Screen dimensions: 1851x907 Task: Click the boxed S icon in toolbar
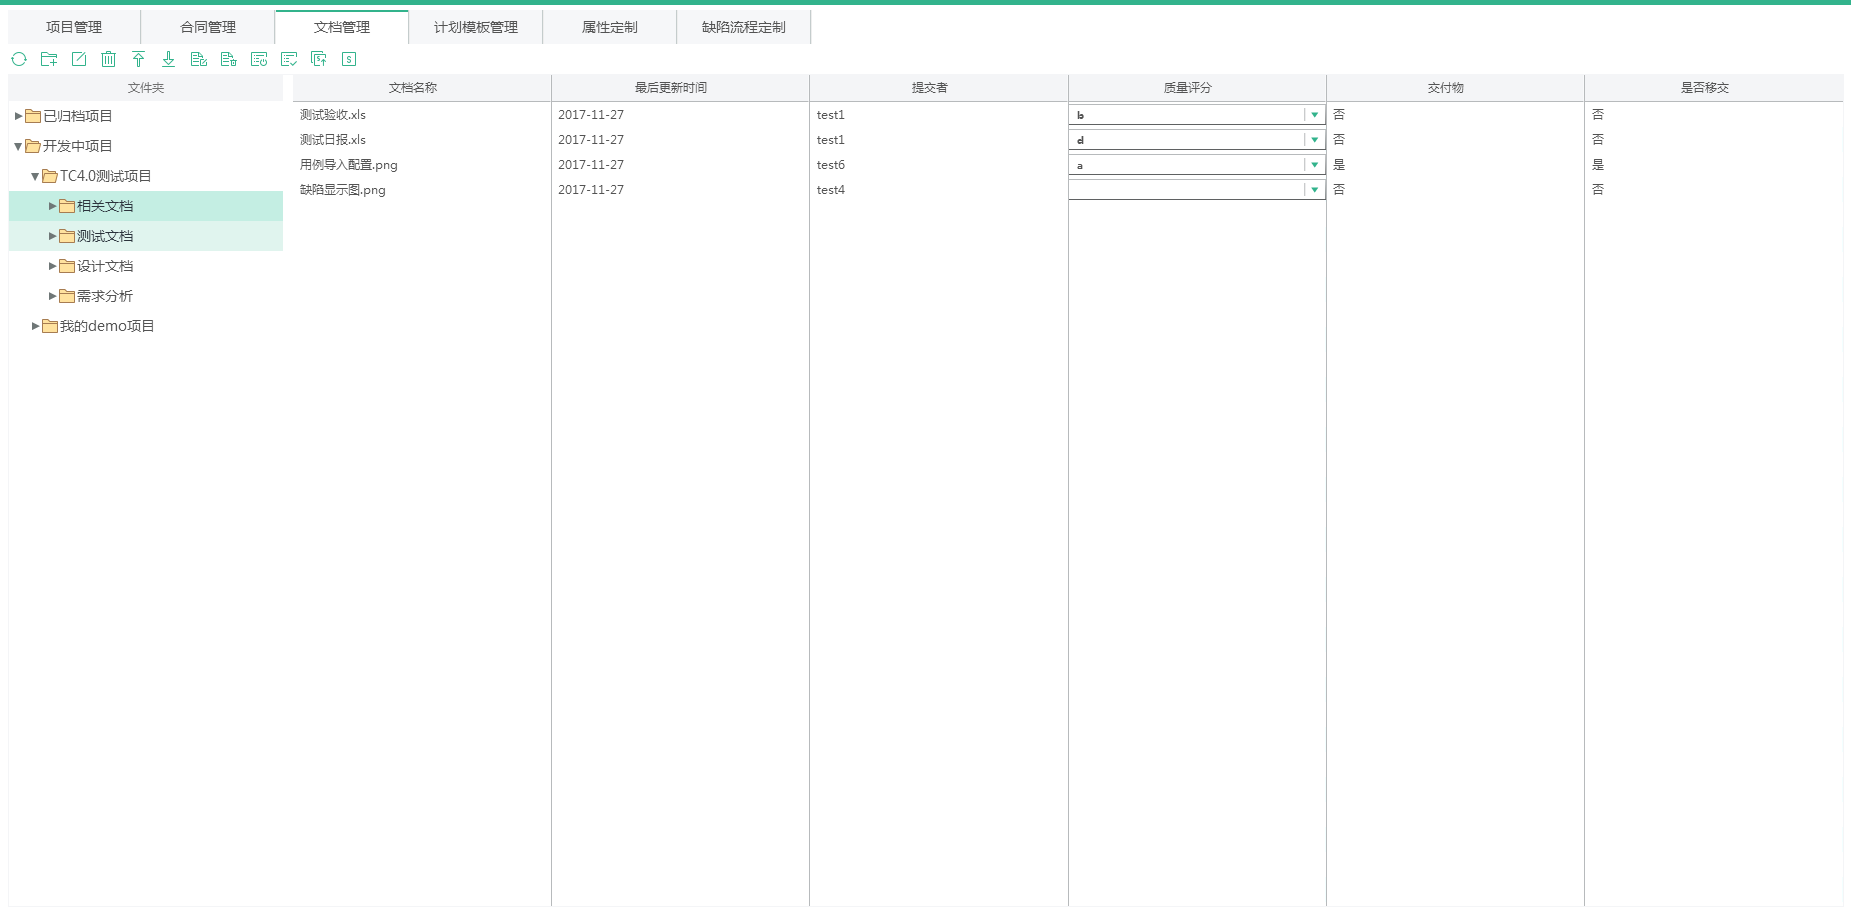coord(349,59)
